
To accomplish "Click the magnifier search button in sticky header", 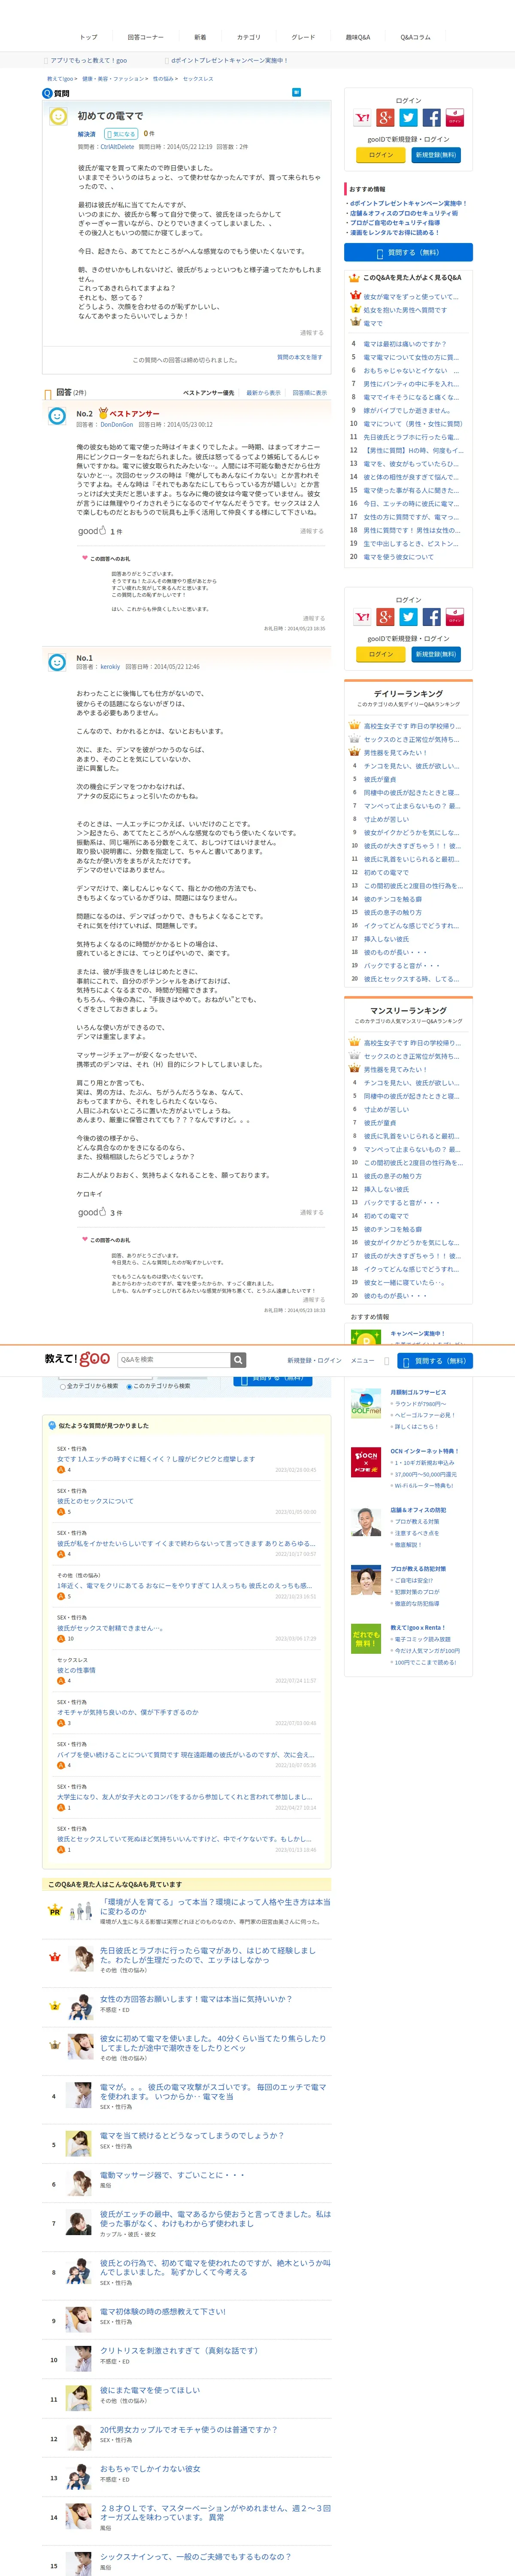I will click(238, 1360).
